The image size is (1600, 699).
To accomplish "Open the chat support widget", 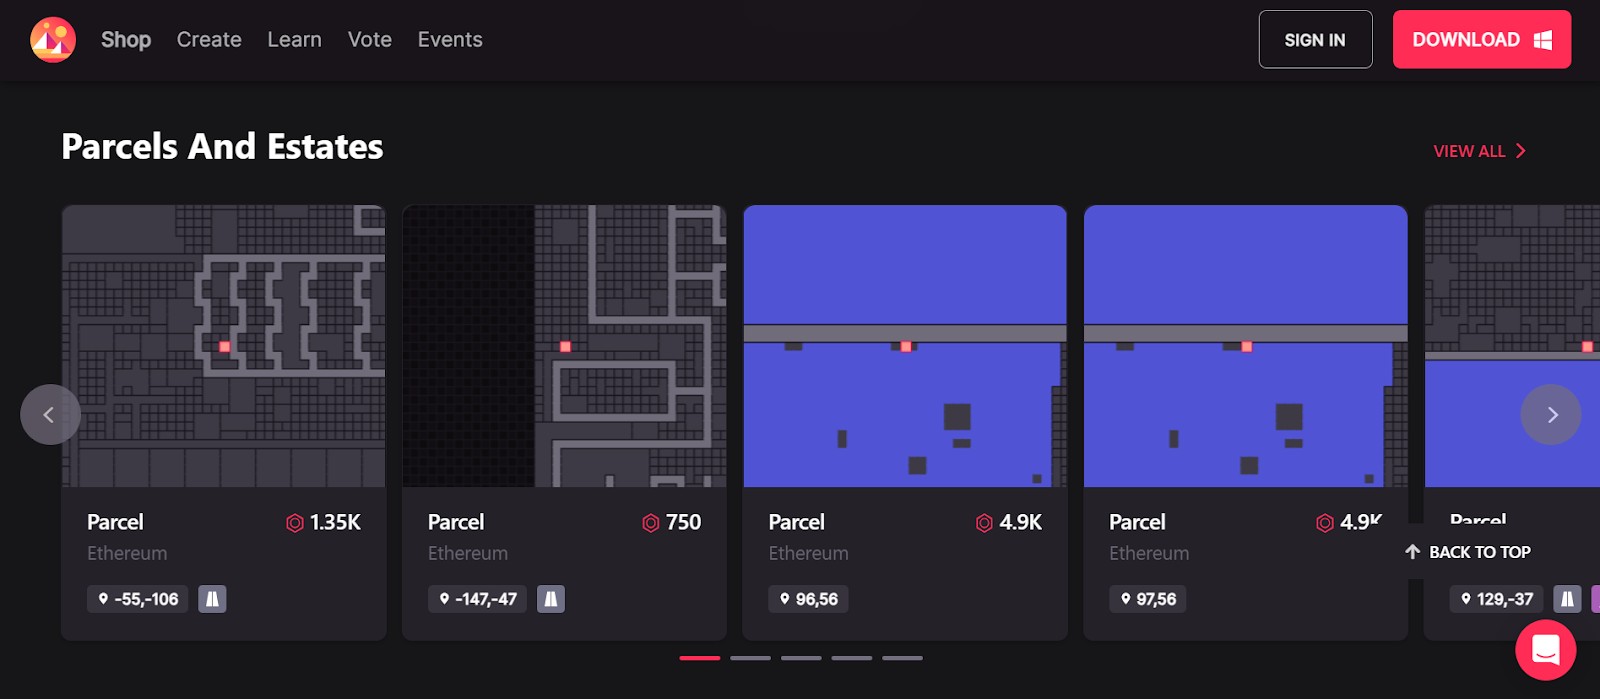I will [1546, 650].
